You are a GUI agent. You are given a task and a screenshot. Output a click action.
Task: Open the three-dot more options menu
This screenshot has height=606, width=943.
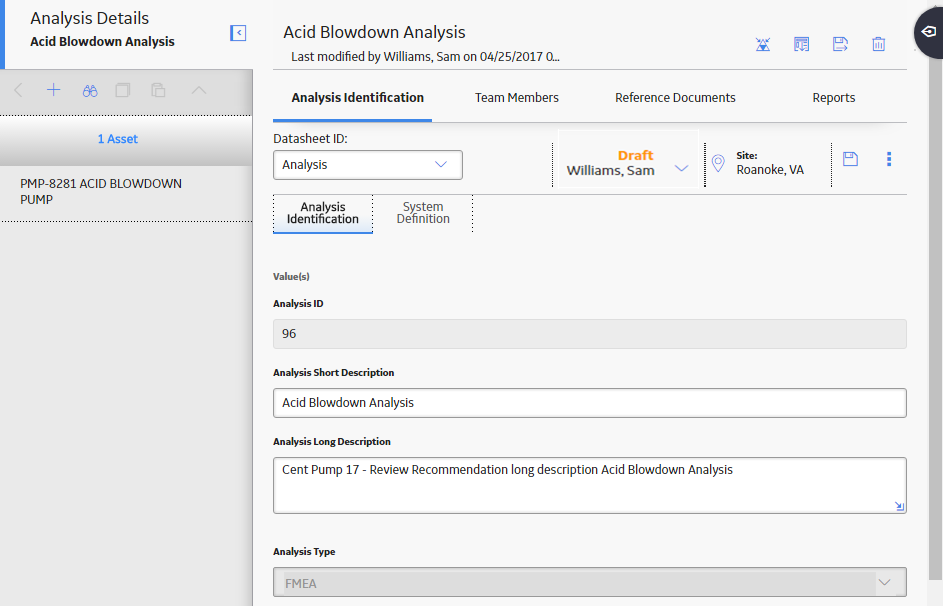tap(889, 159)
